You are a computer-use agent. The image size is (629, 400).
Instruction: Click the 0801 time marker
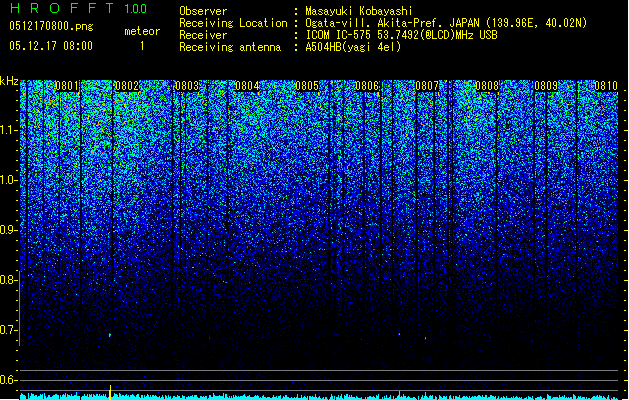point(67,86)
